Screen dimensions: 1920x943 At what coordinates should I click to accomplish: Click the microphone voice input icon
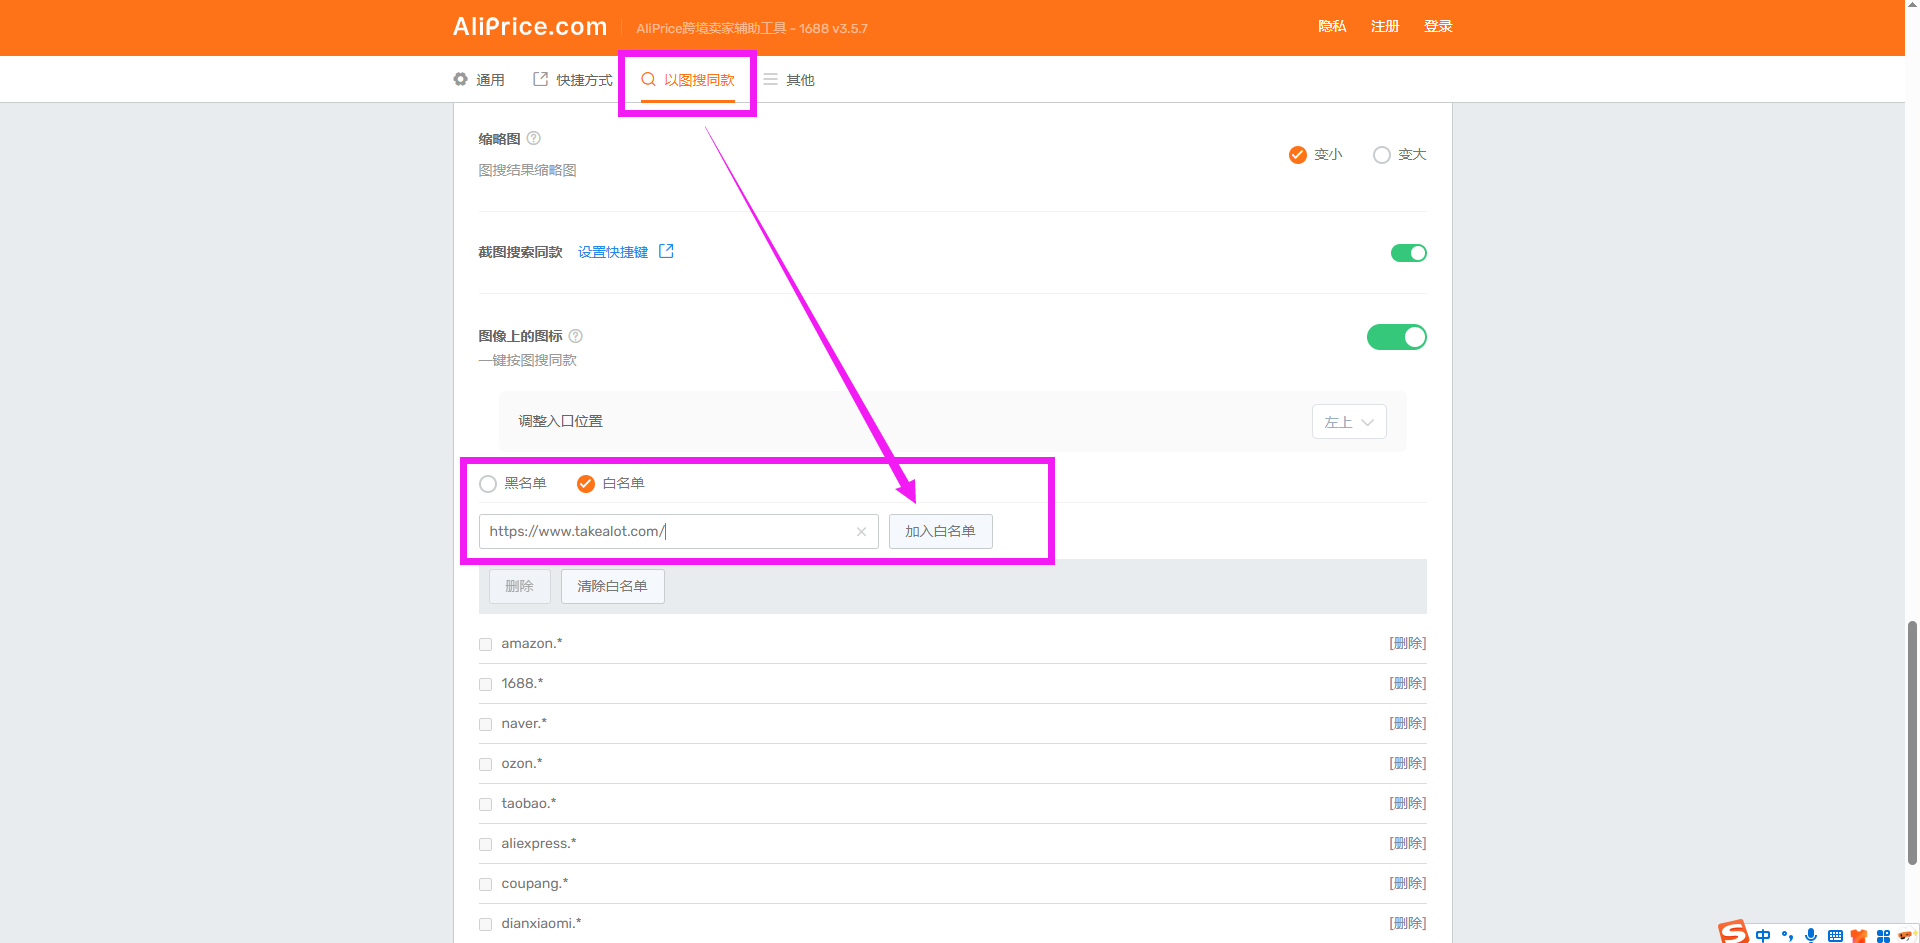1811,935
